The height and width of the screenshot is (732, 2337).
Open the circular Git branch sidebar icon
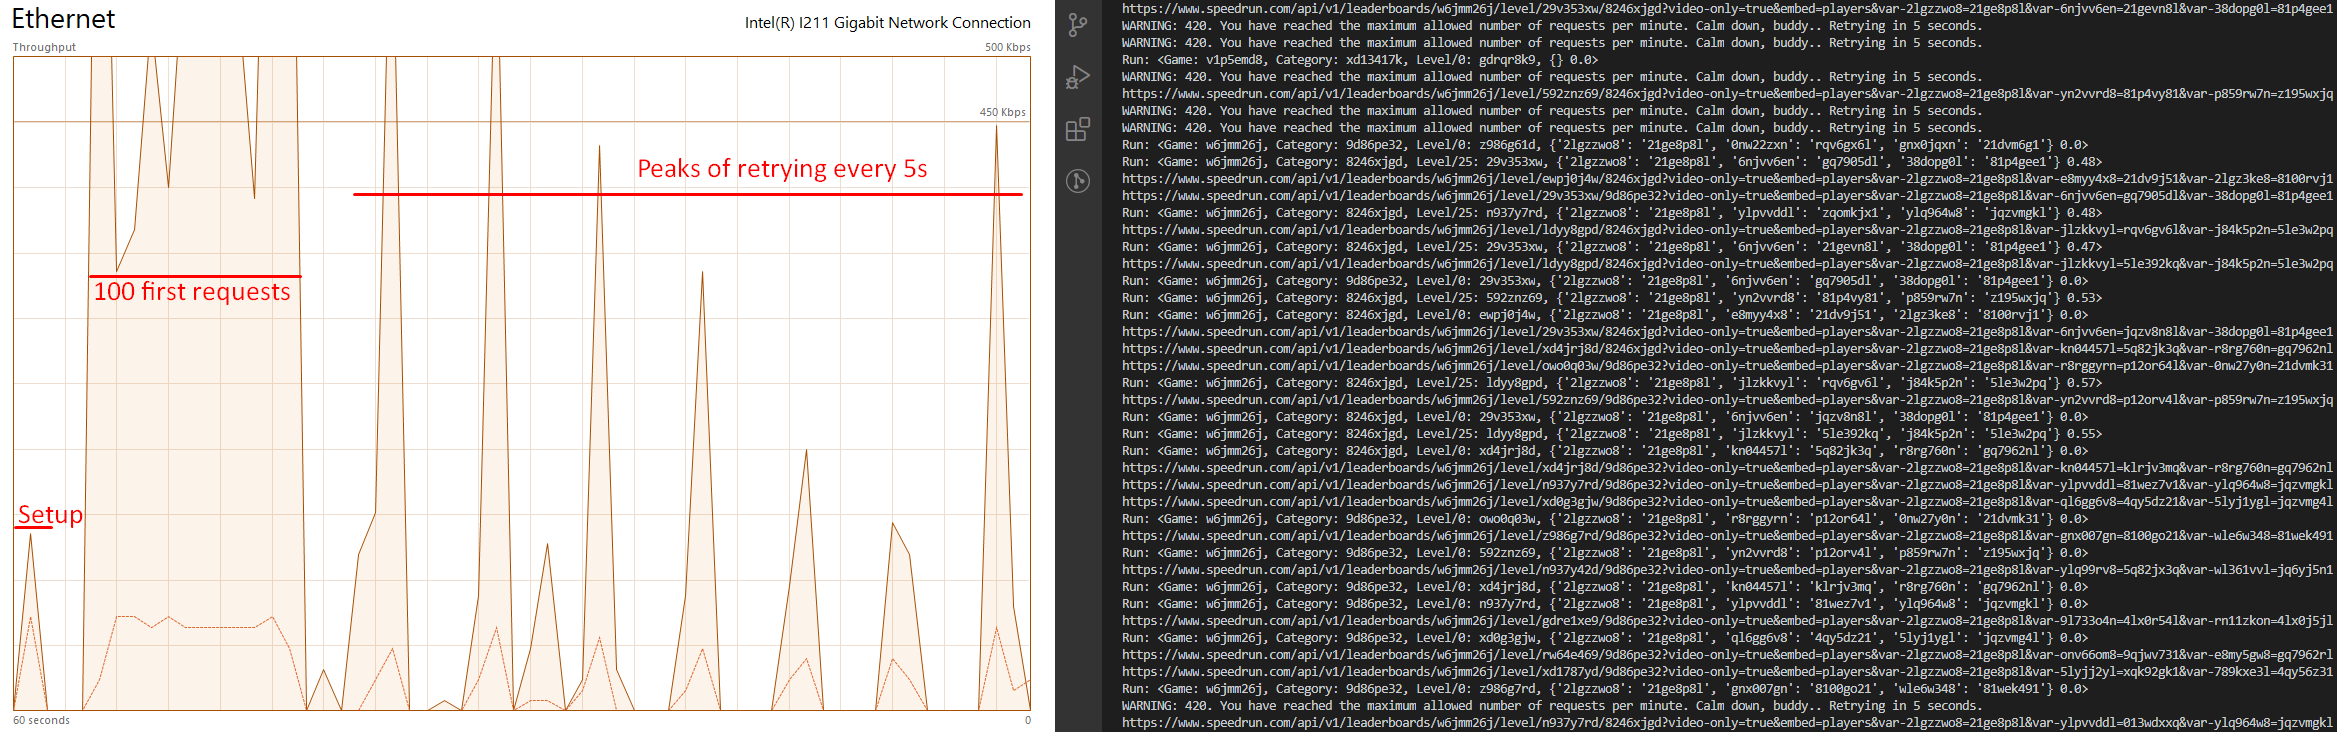click(1077, 181)
